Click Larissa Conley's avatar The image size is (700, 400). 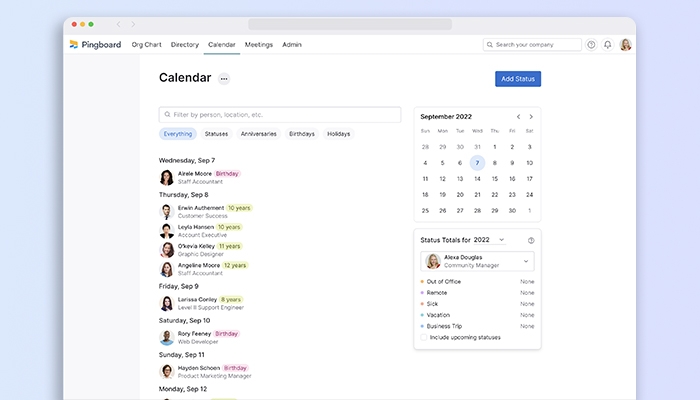tap(167, 303)
